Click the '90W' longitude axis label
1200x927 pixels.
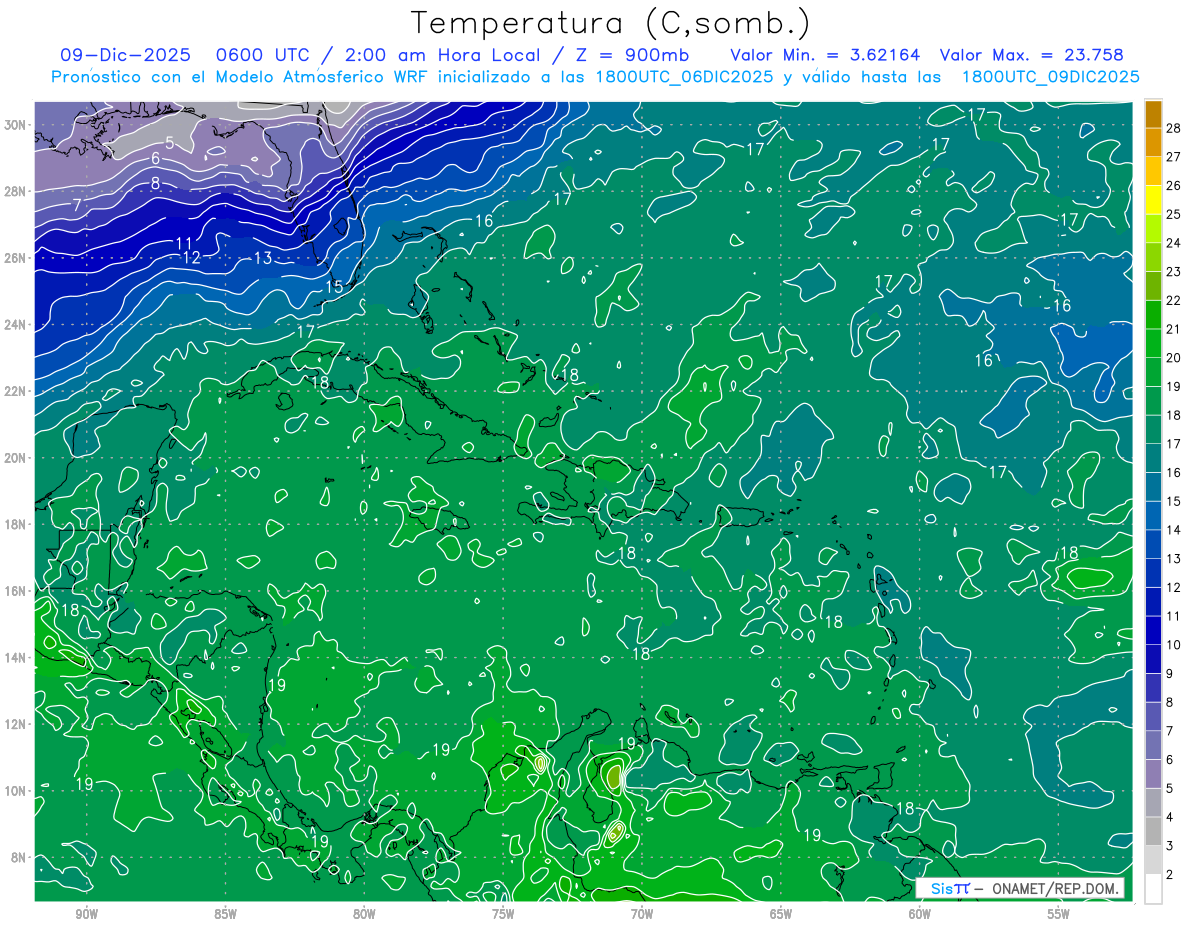click(x=87, y=914)
